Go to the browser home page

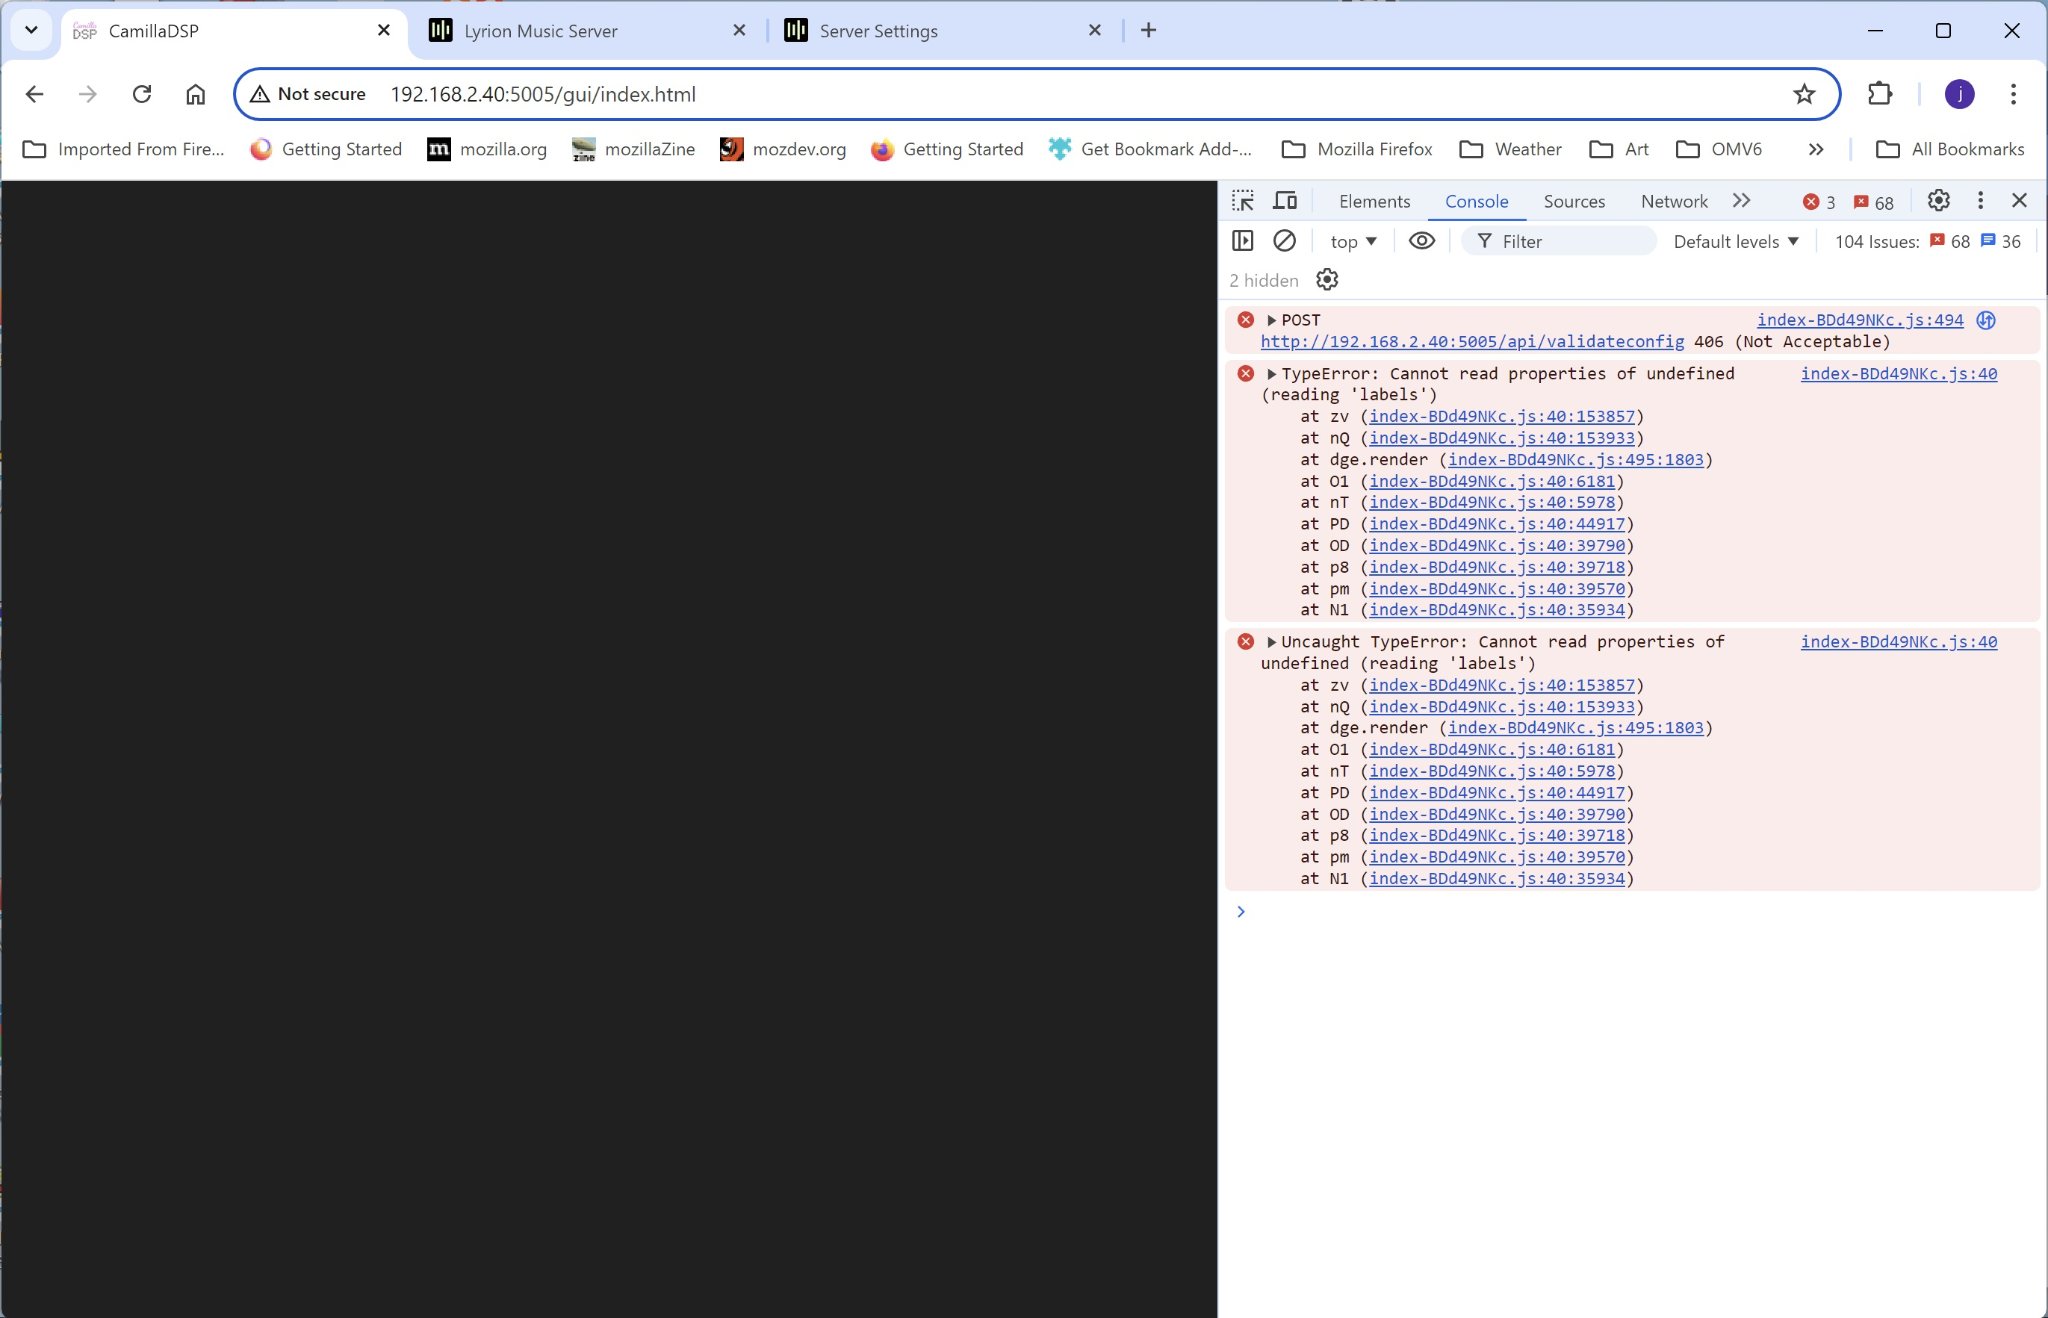click(x=196, y=94)
